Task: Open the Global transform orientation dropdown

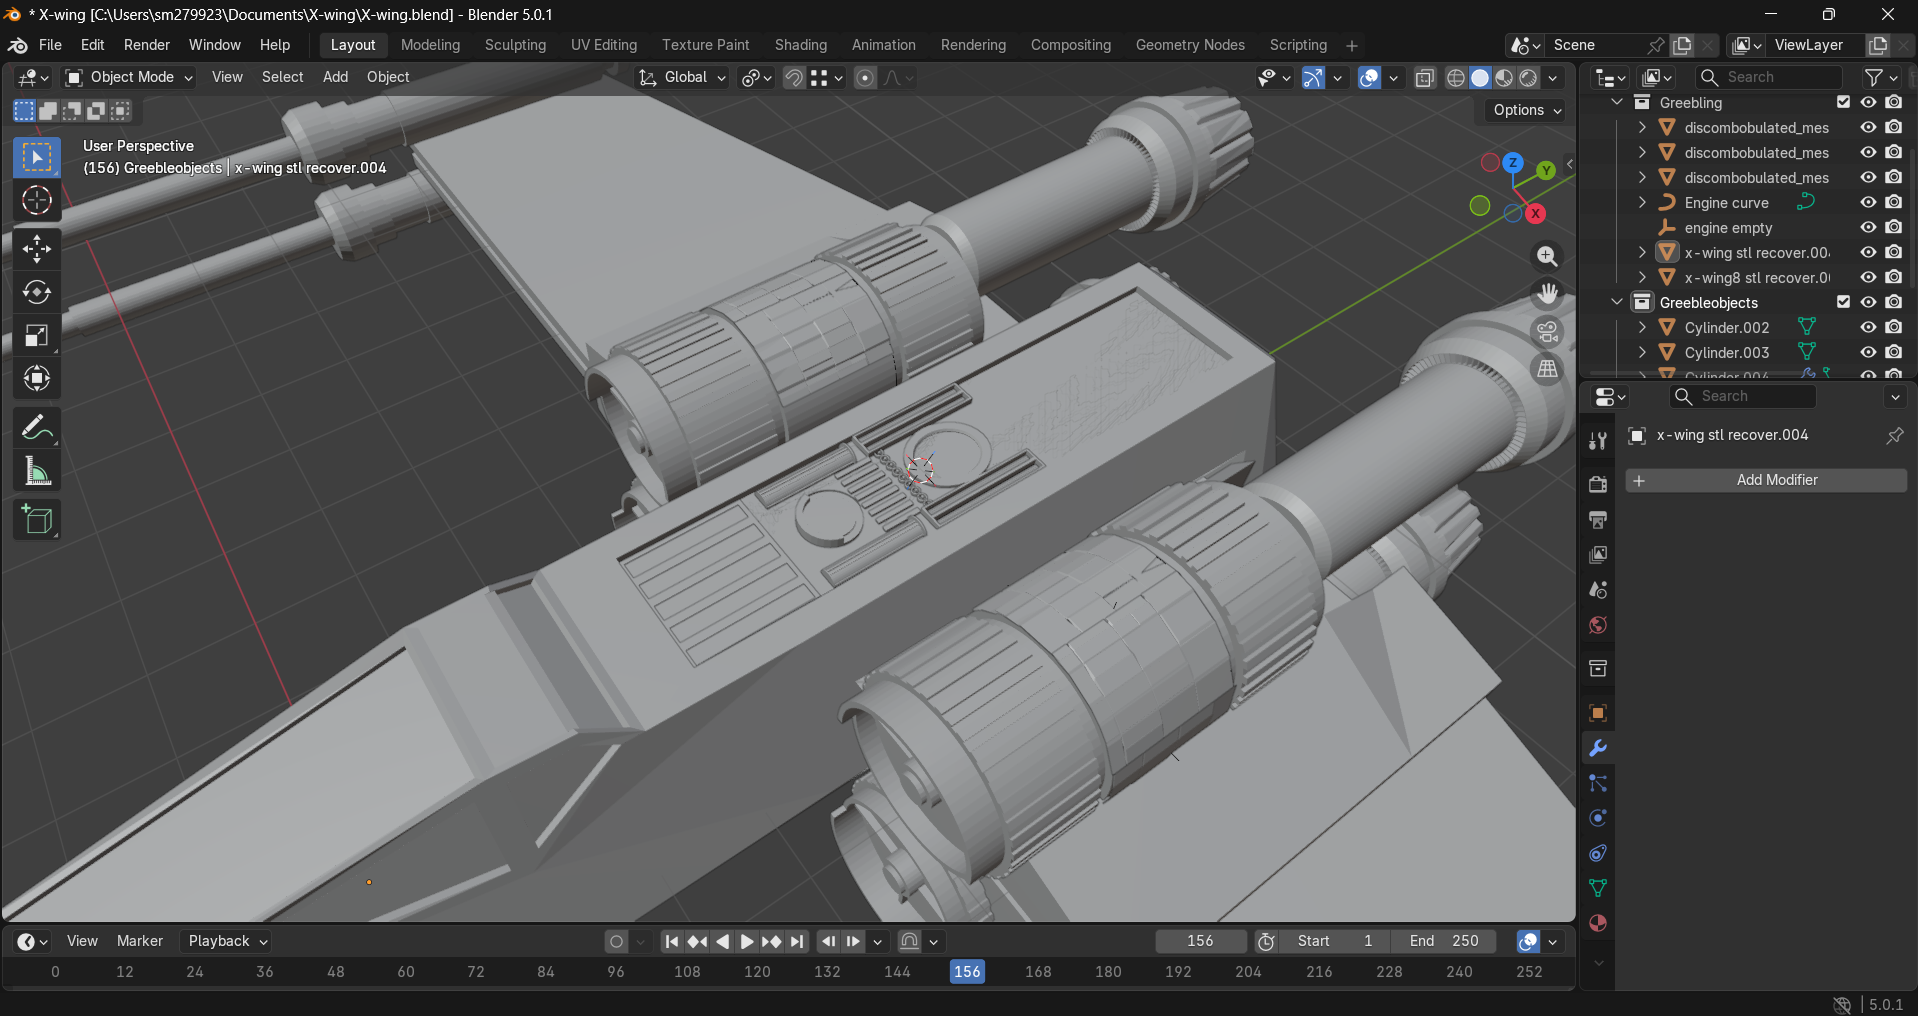Action: point(683,77)
